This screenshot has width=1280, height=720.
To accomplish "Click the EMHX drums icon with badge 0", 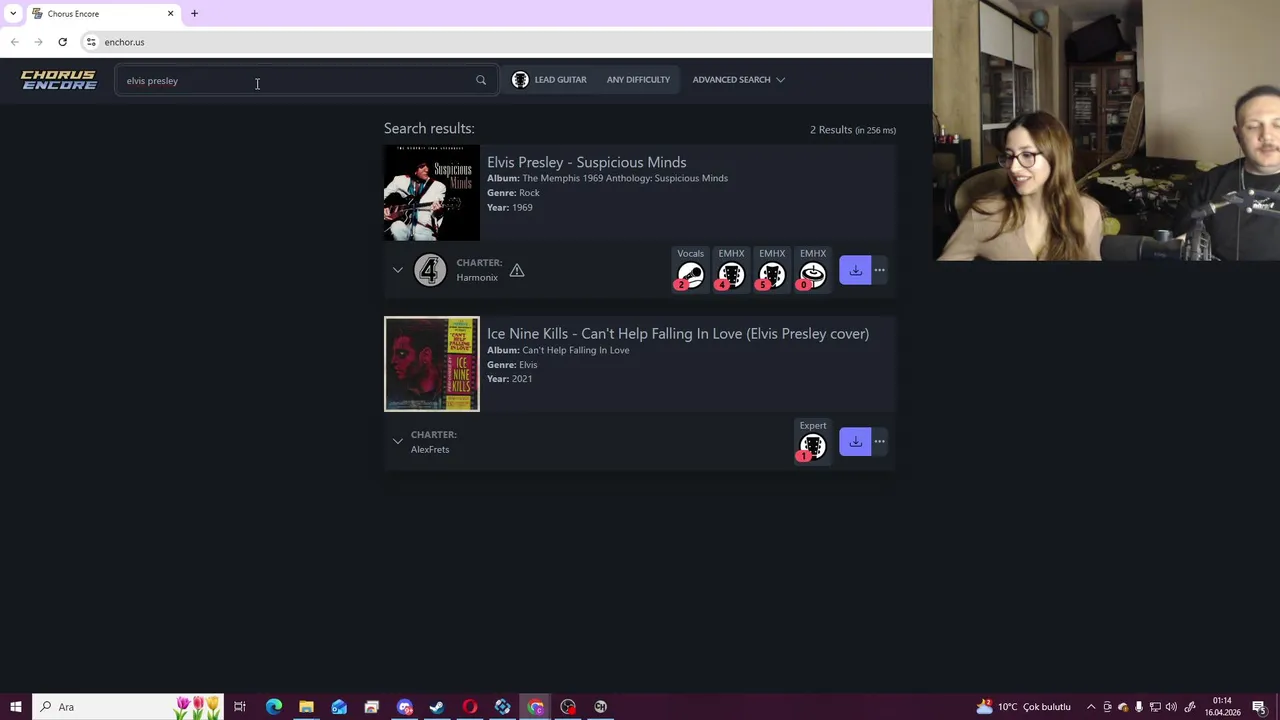I will pyautogui.click(x=813, y=275).
